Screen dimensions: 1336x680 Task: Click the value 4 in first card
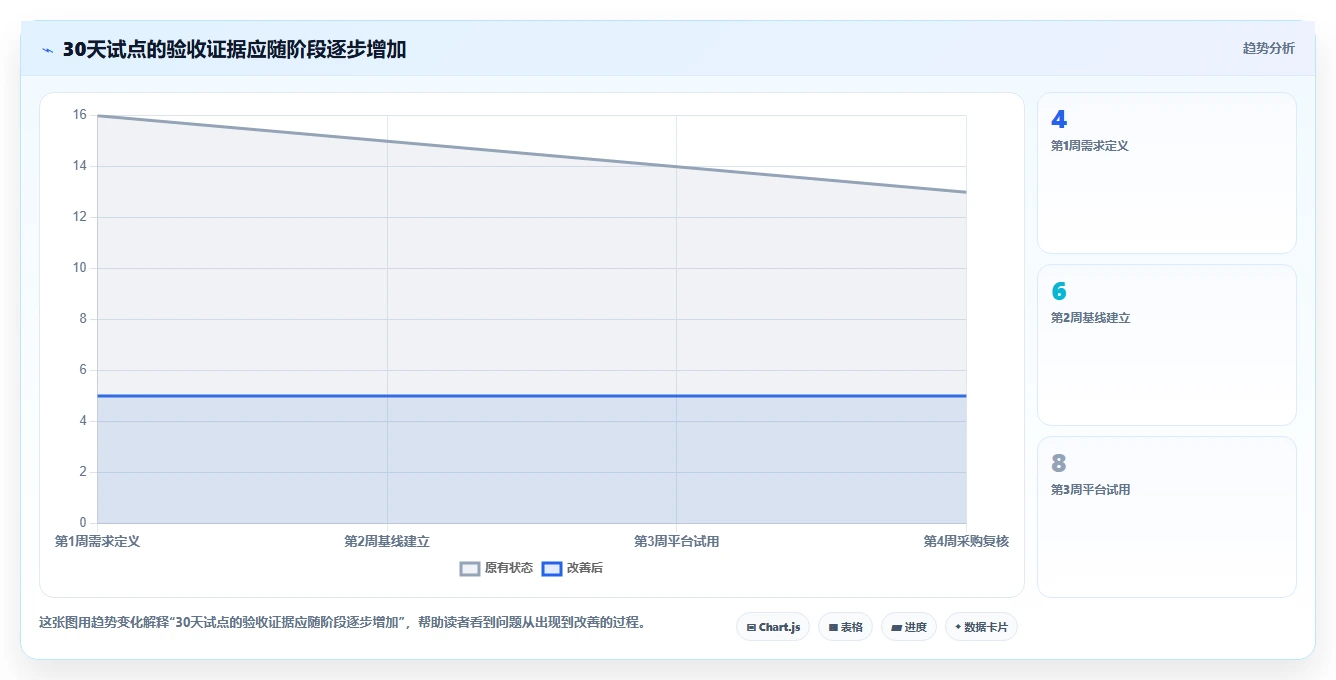point(1059,120)
